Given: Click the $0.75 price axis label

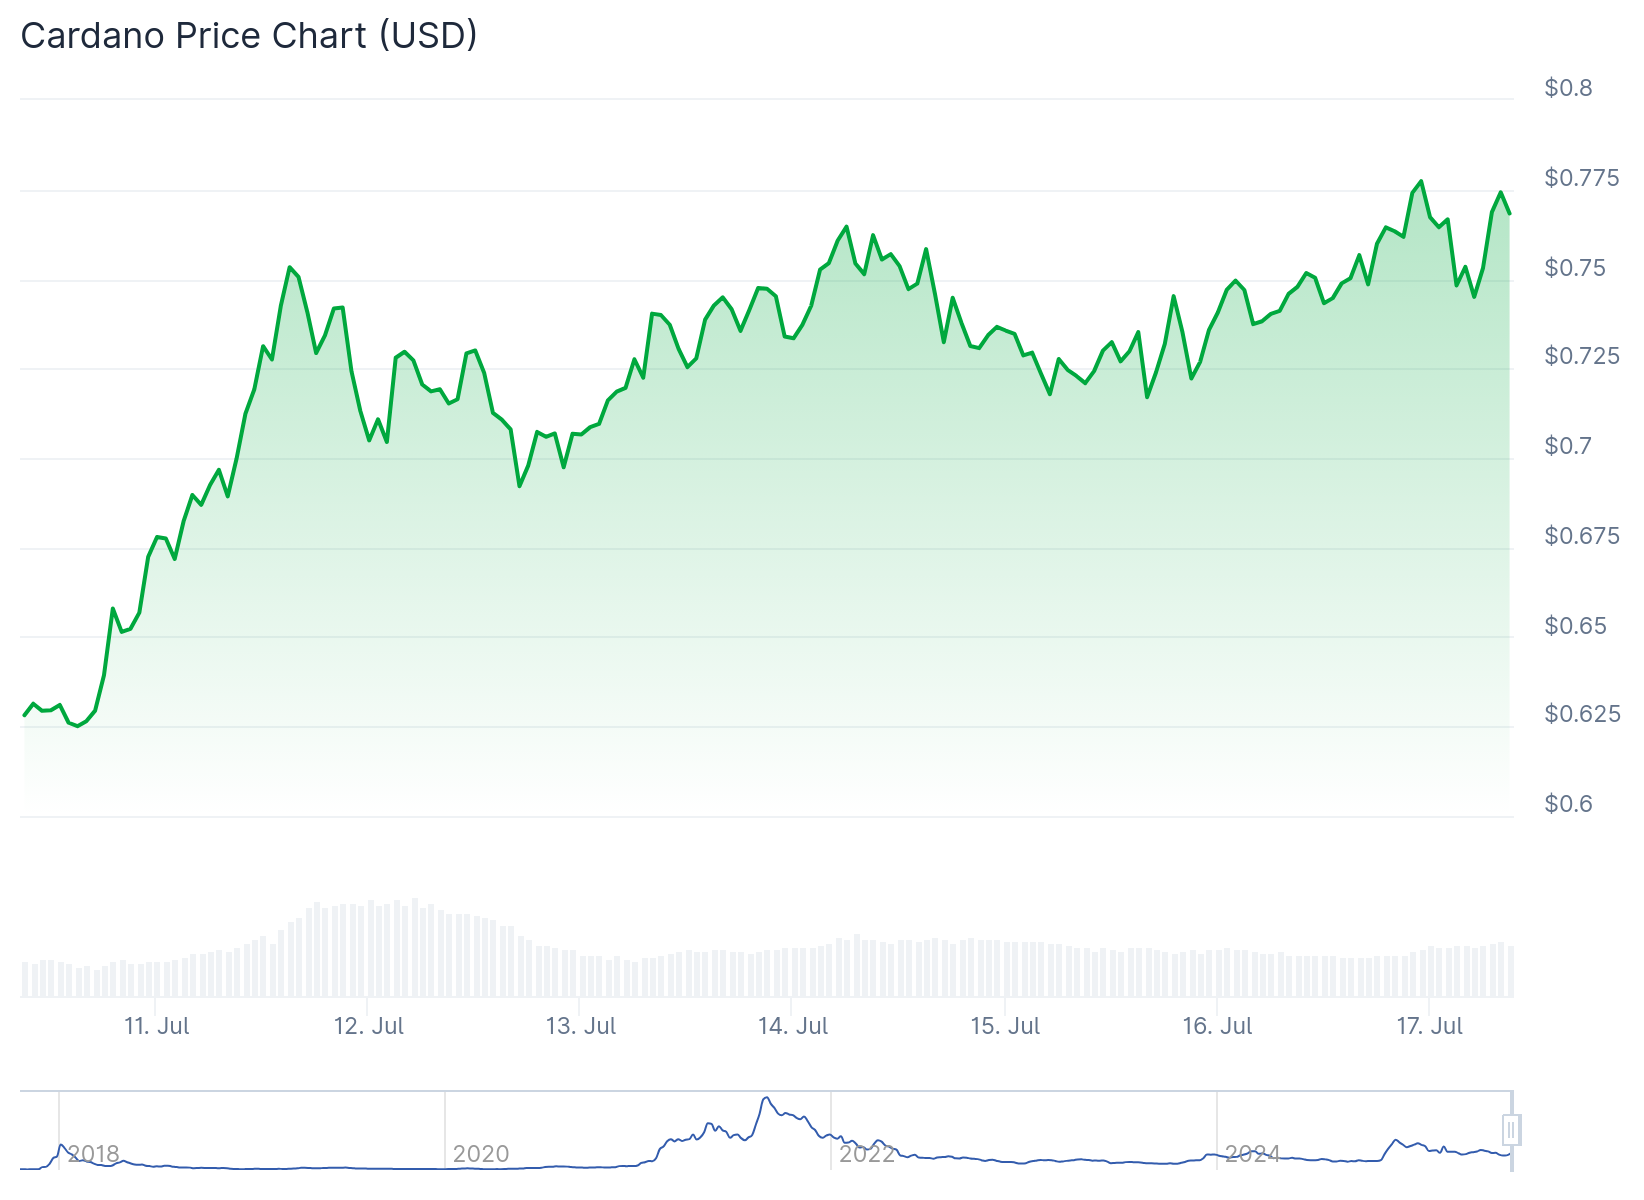Looking at the screenshot, I should pyautogui.click(x=1575, y=268).
